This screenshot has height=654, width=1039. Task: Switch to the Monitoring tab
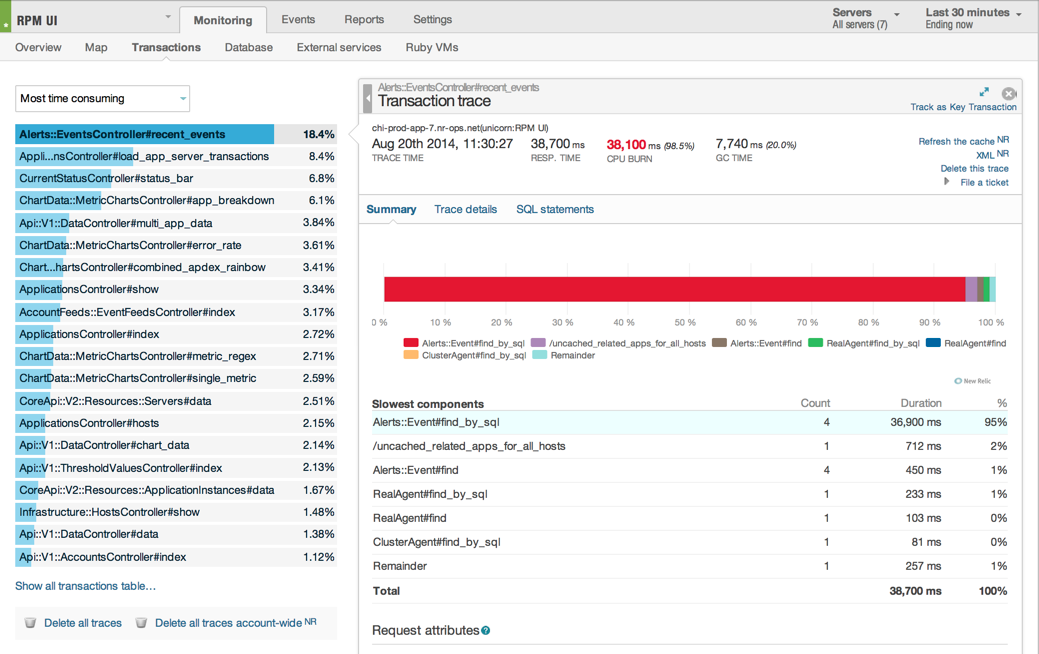(x=223, y=20)
